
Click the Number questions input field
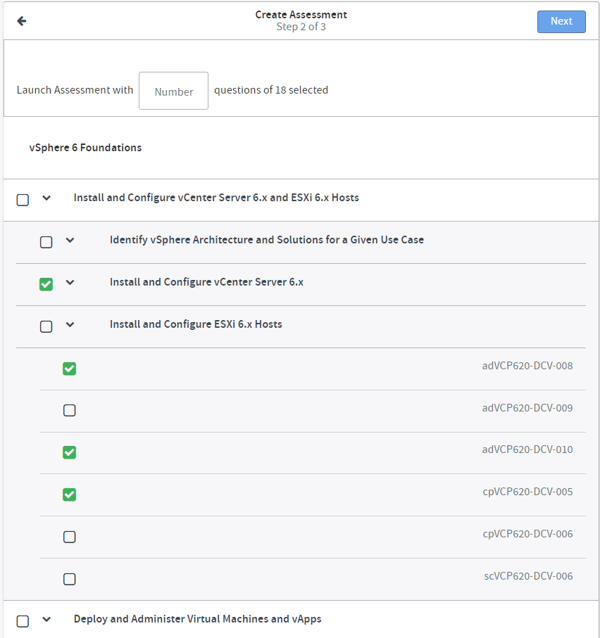(x=174, y=91)
